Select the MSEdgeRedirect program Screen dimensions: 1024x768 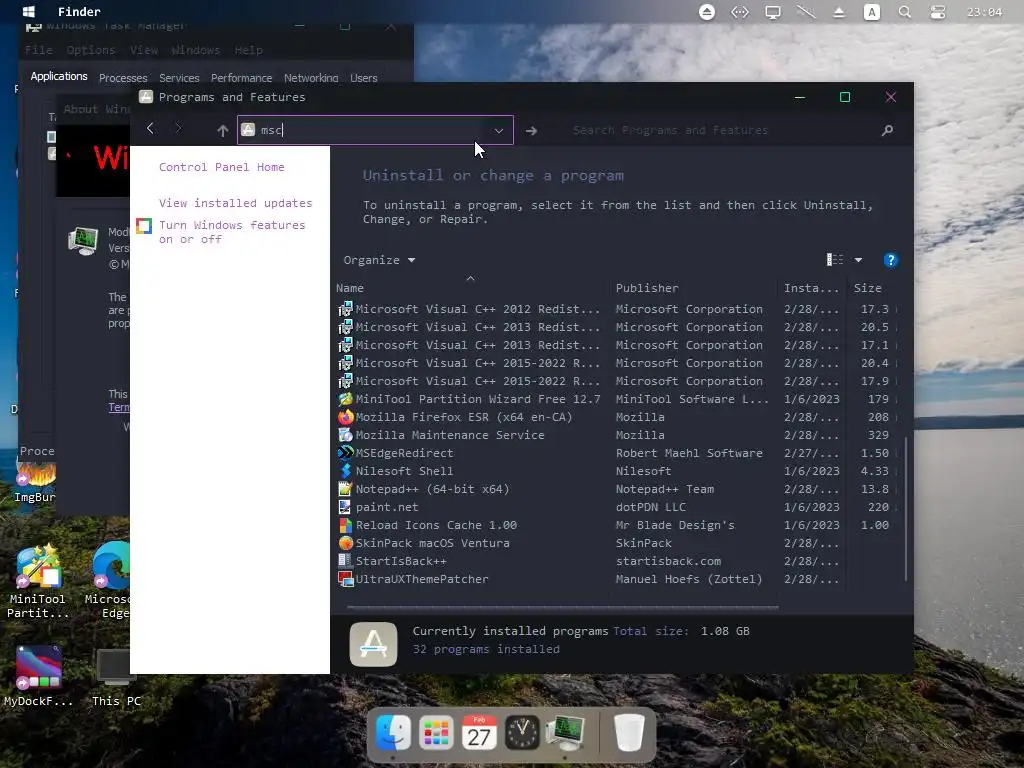[x=616, y=453]
